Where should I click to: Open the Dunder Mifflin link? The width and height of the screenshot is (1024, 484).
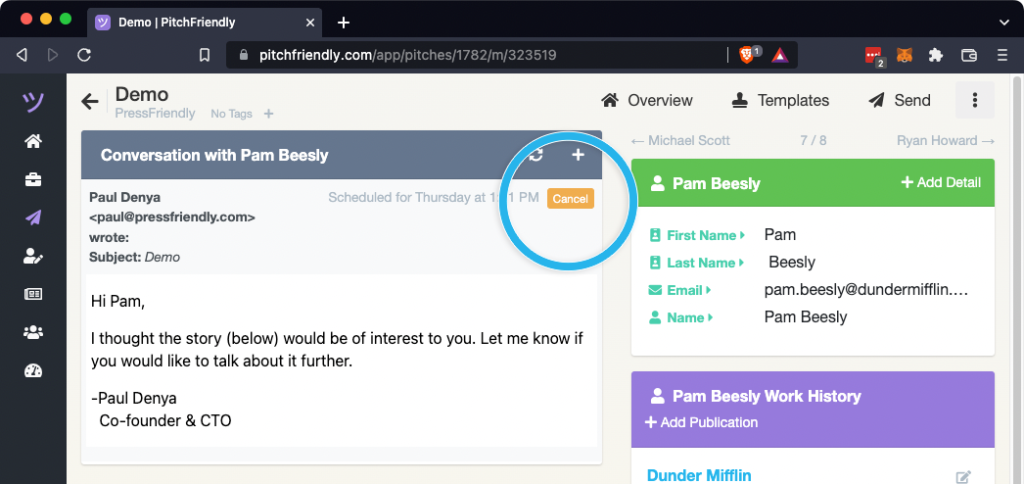699,476
